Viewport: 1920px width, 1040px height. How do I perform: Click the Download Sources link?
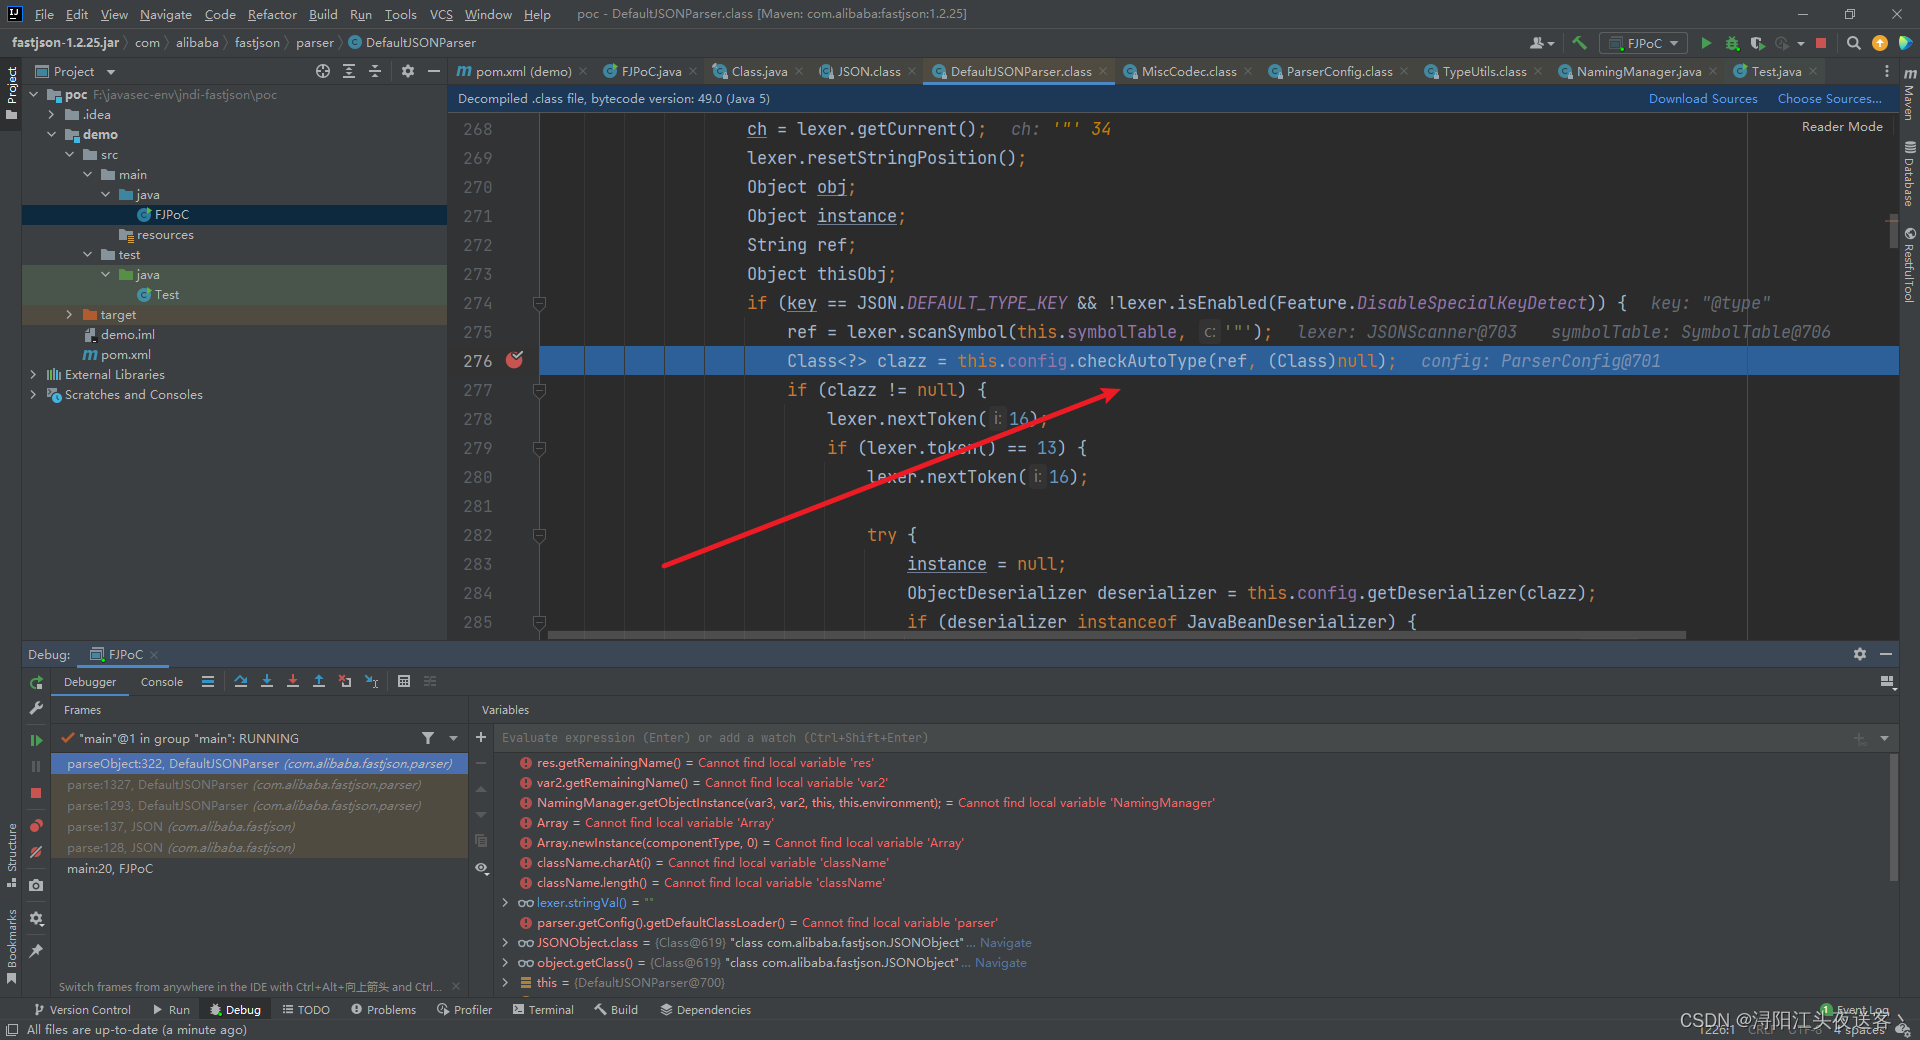(1702, 98)
